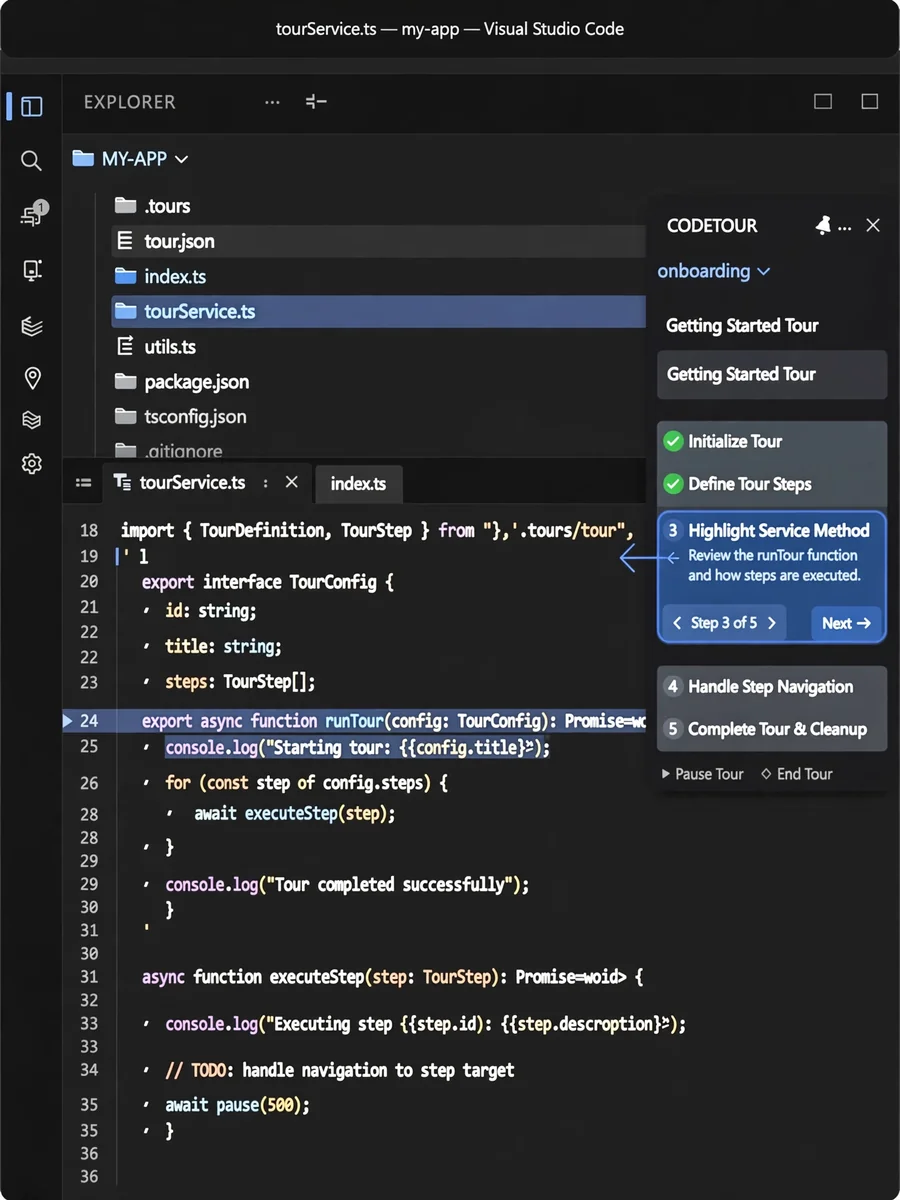Open the location pin view in activity bar
The width and height of the screenshot is (900, 1200).
[x=31, y=378]
